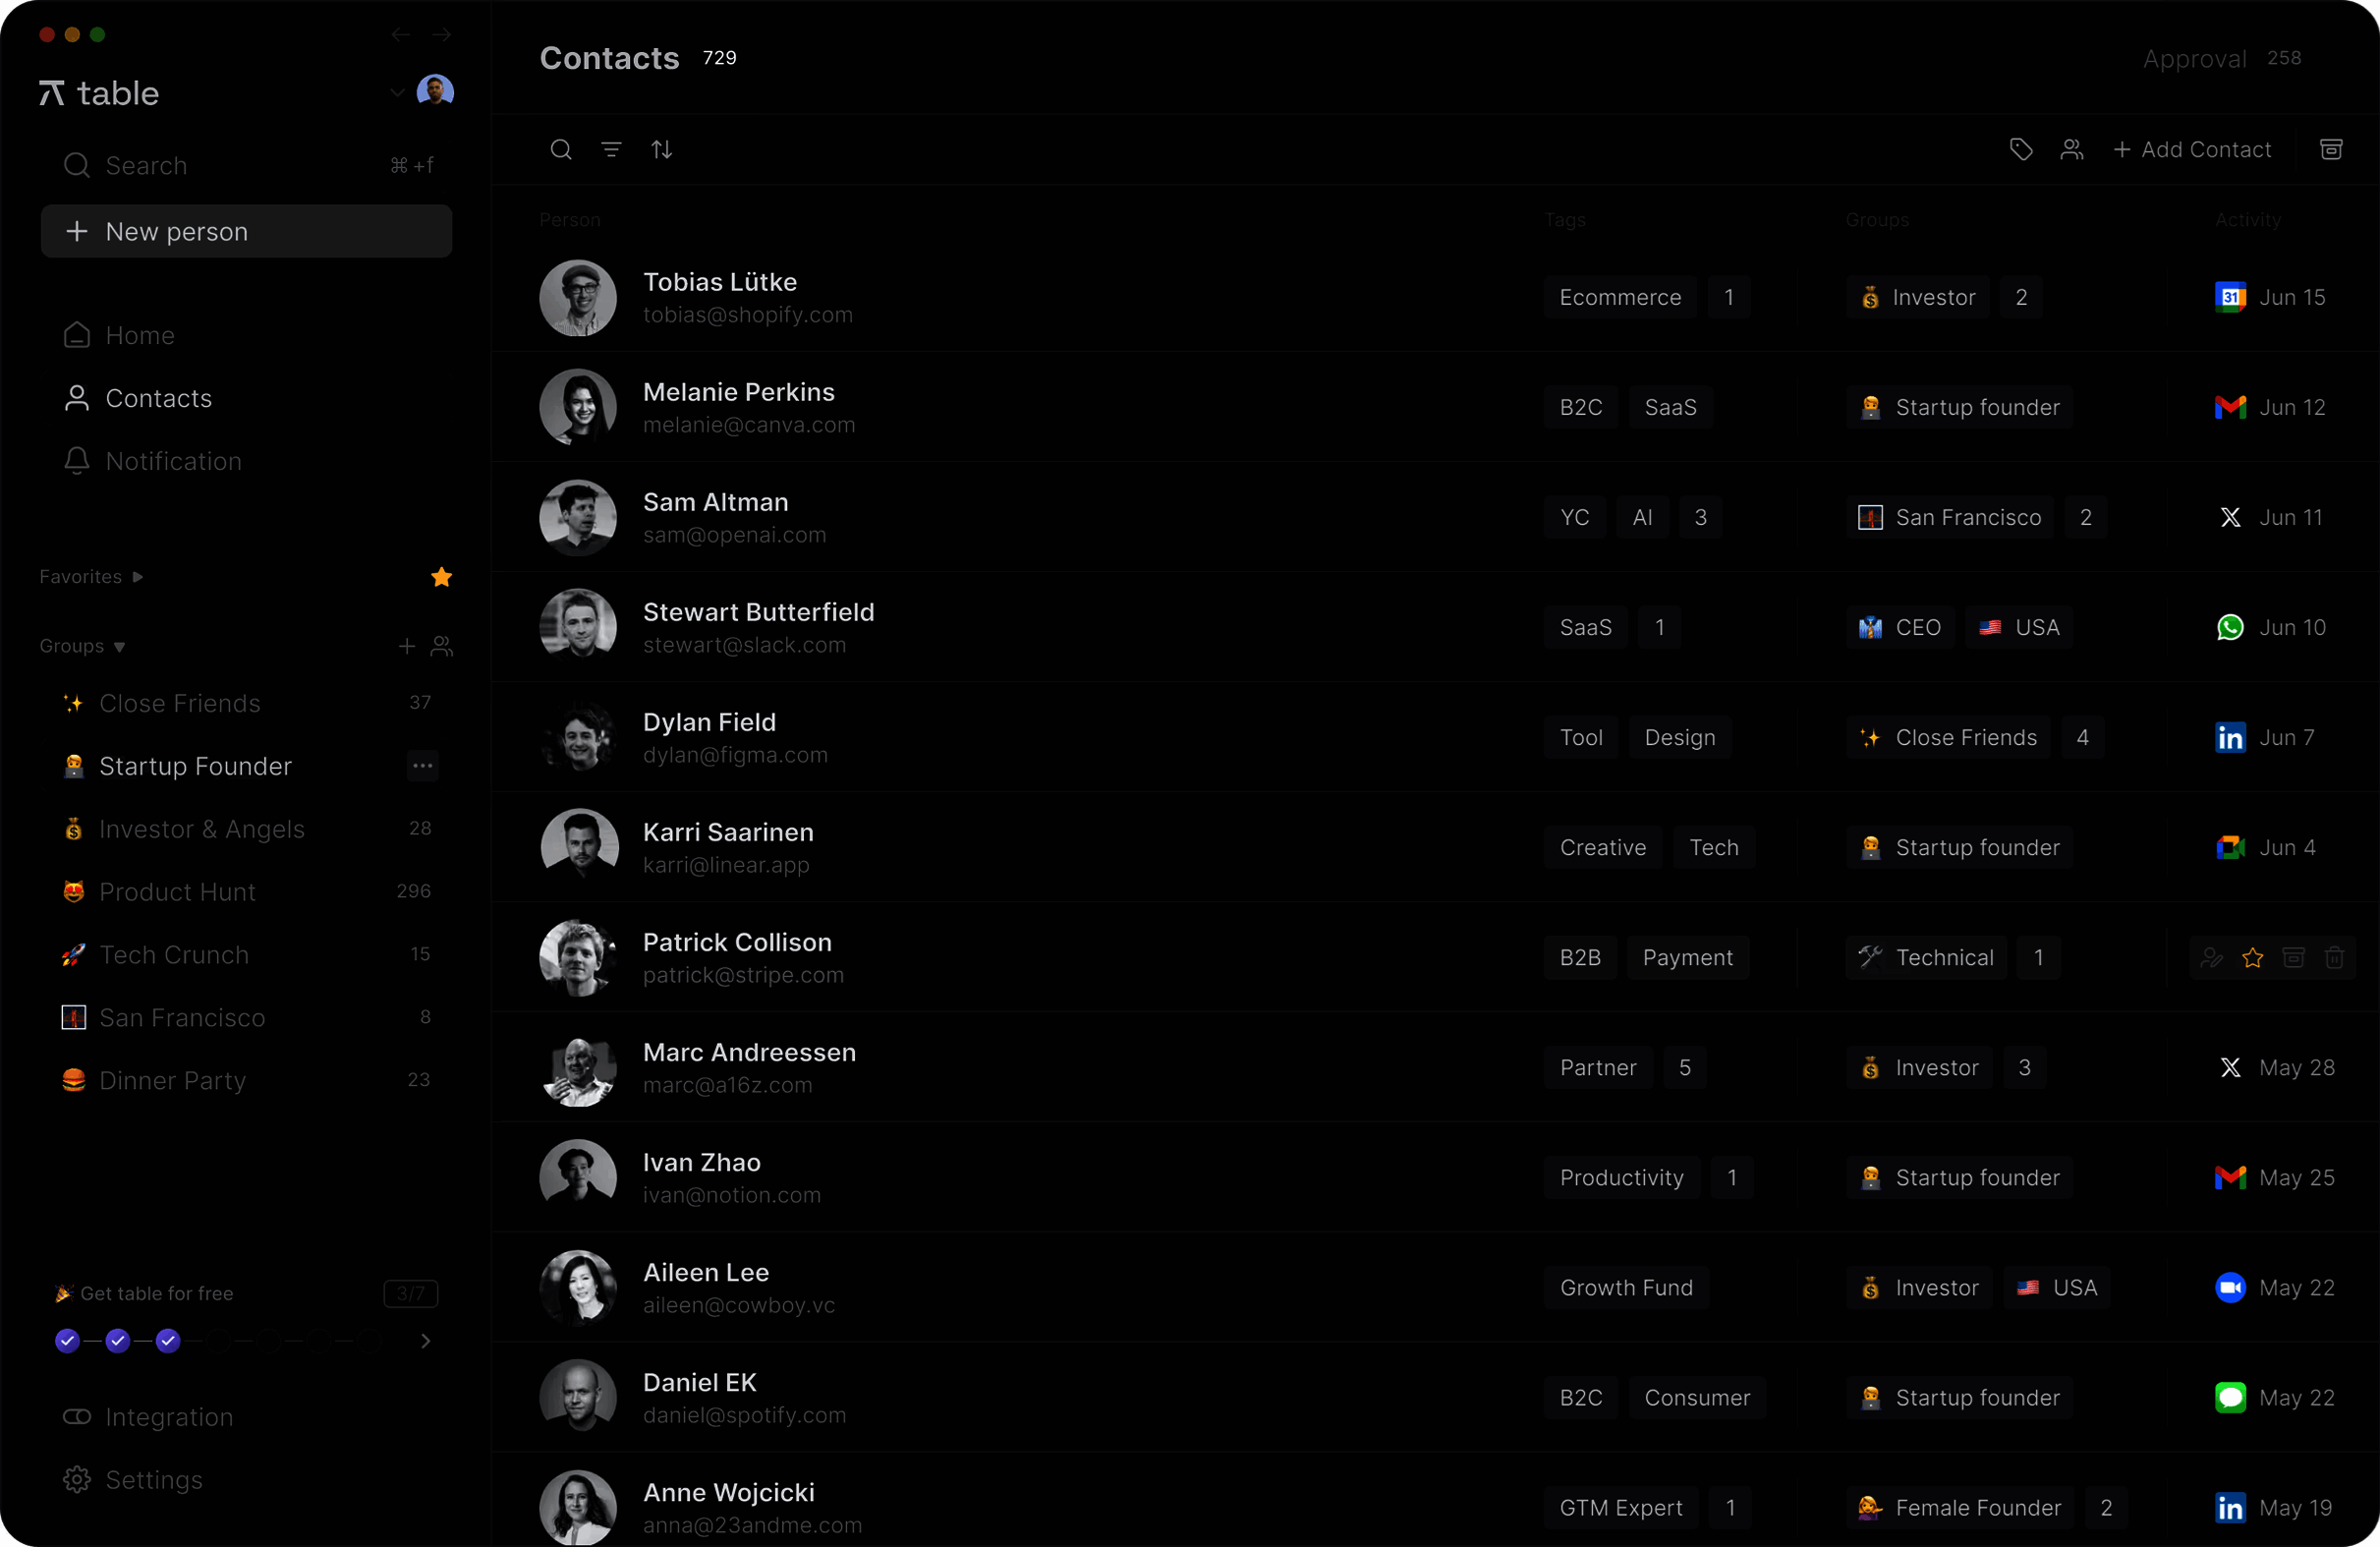Click the archive box icon beside Add Contact
The width and height of the screenshot is (2380, 1547).
pyautogui.click(x=2331, y=150)
